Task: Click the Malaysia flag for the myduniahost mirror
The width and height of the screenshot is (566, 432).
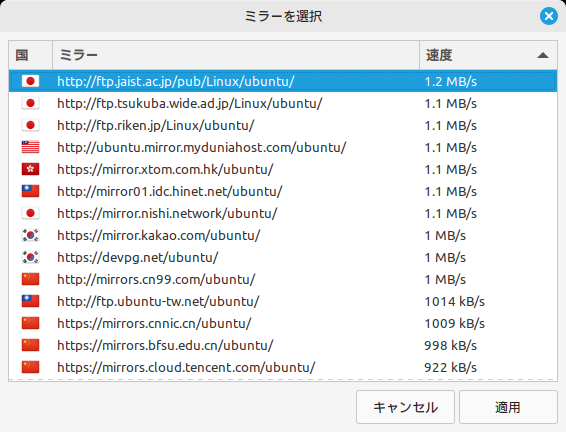Action: point(30,147)
